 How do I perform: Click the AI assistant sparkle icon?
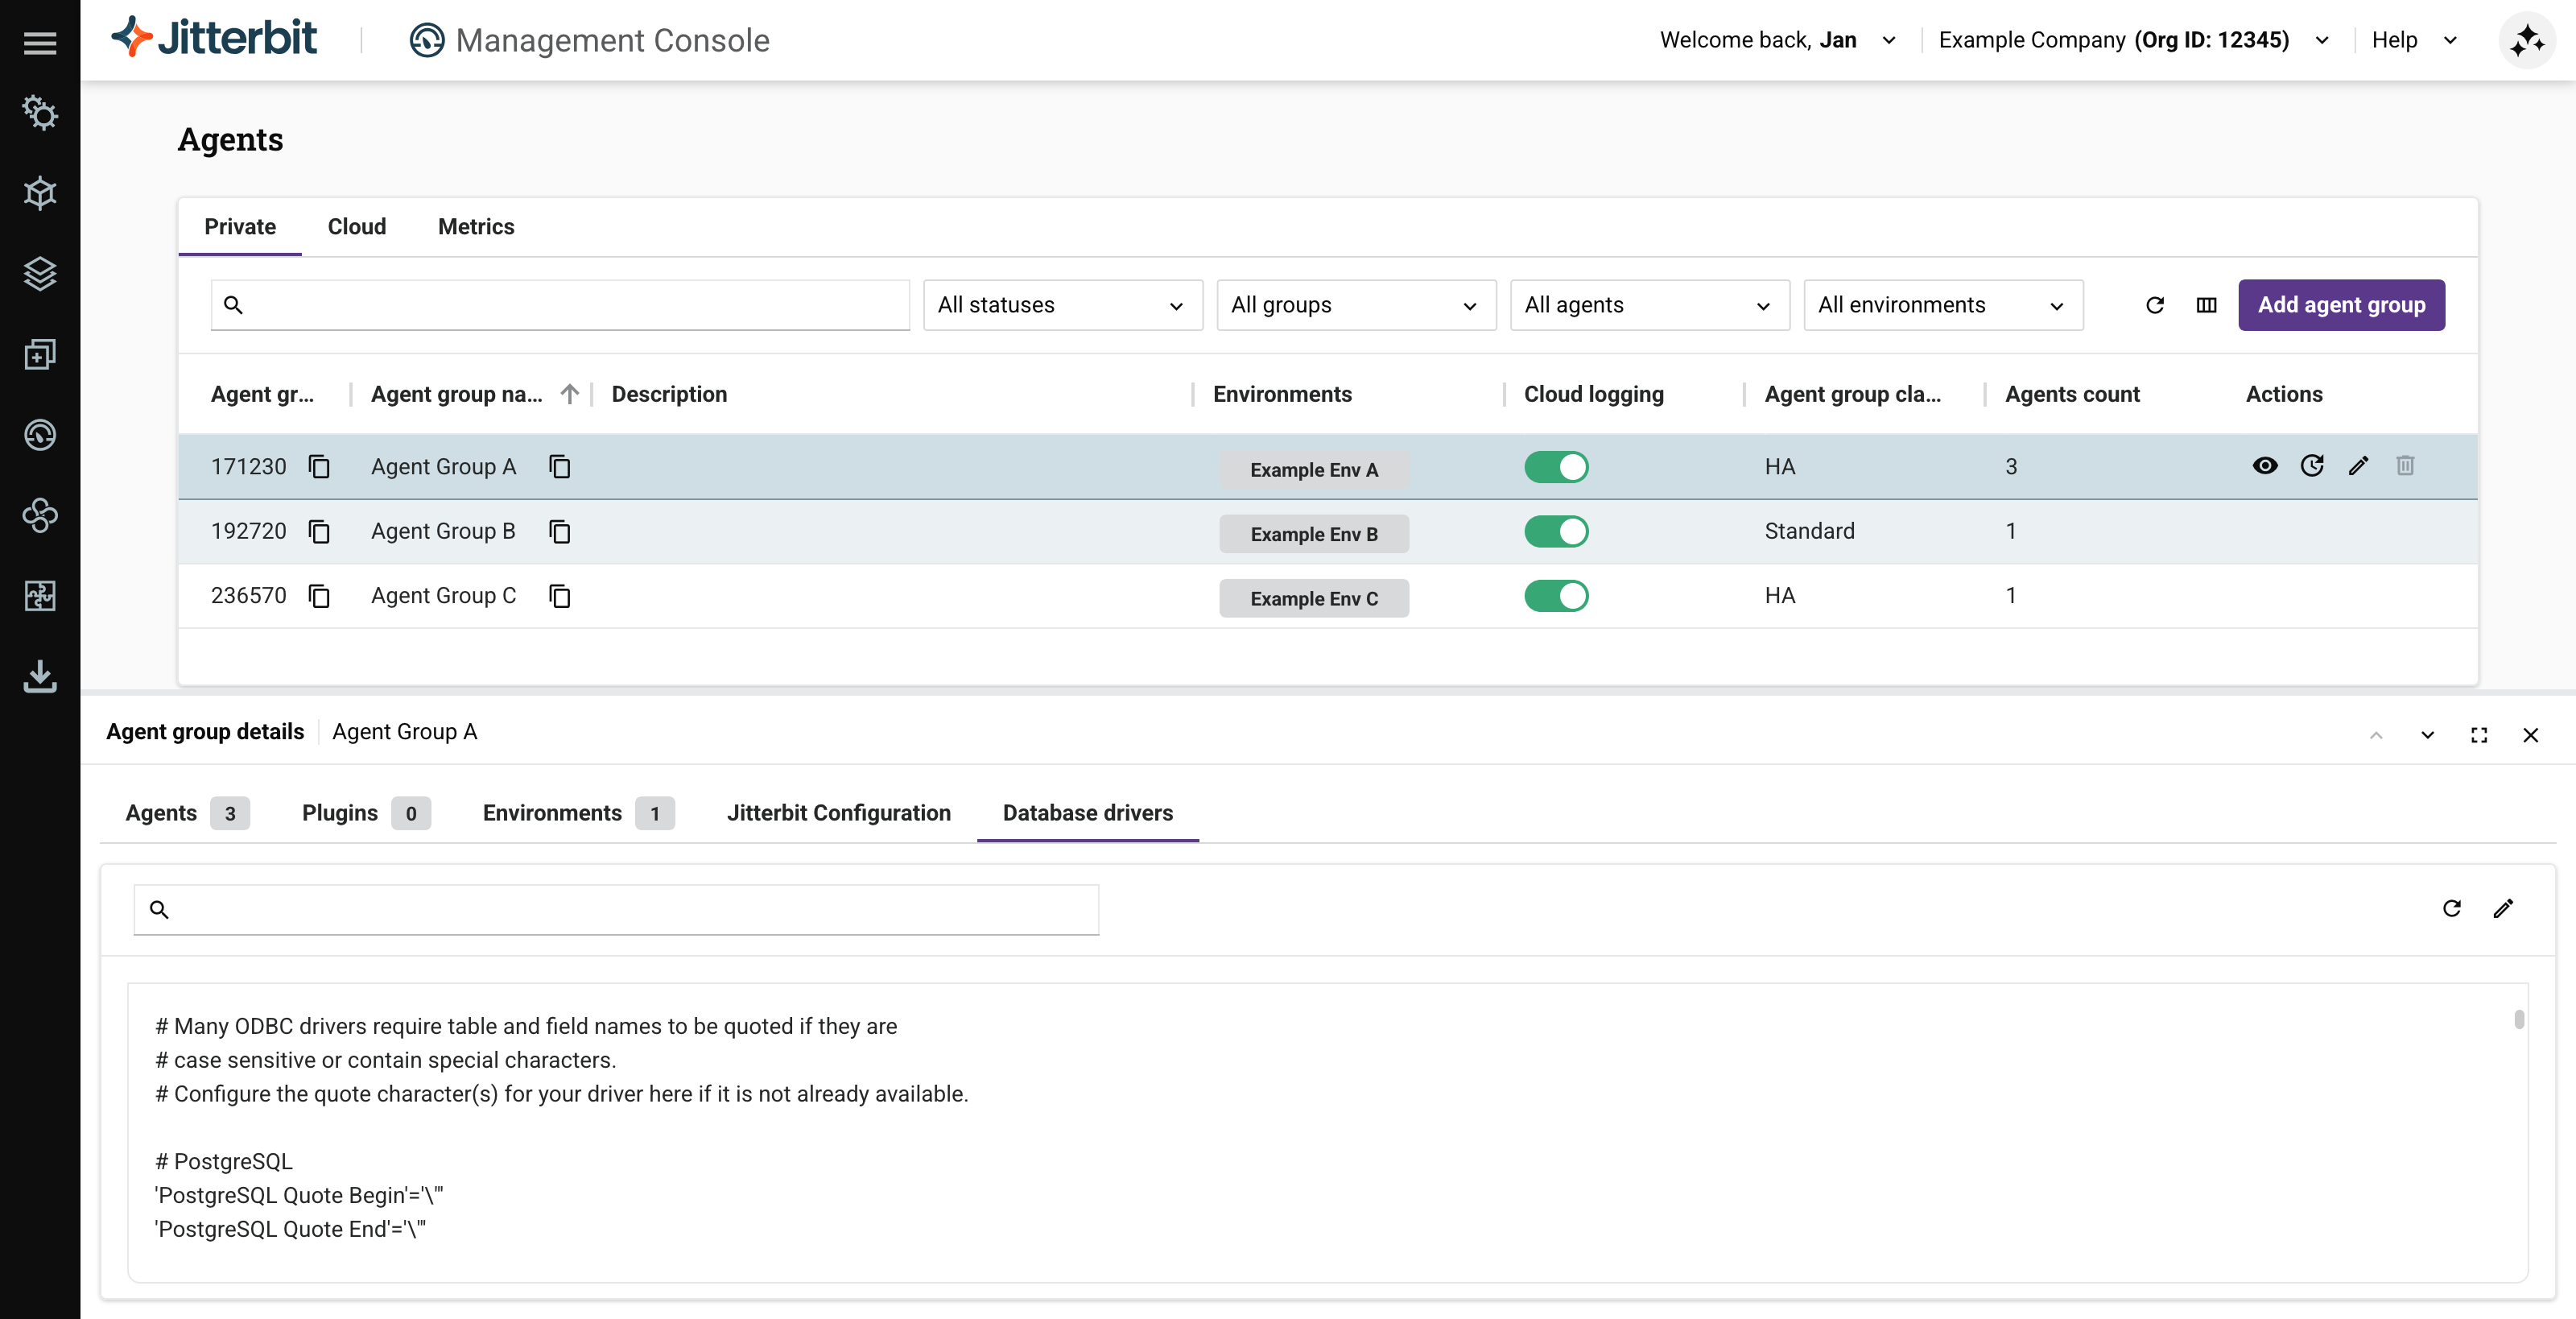pos(2526,41)
